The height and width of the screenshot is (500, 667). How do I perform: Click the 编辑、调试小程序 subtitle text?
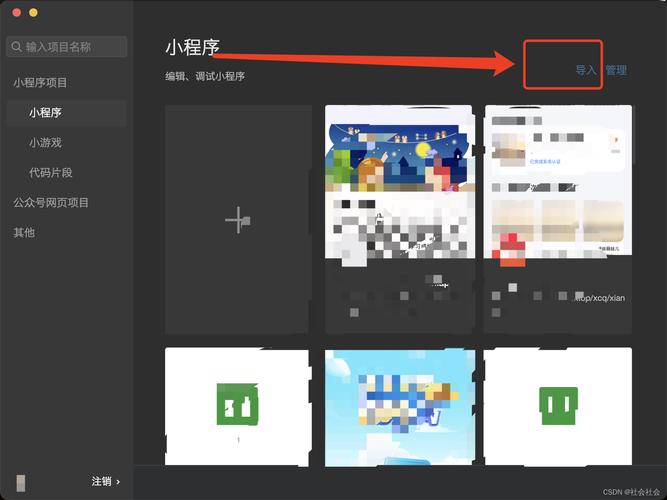coord(205,77)
